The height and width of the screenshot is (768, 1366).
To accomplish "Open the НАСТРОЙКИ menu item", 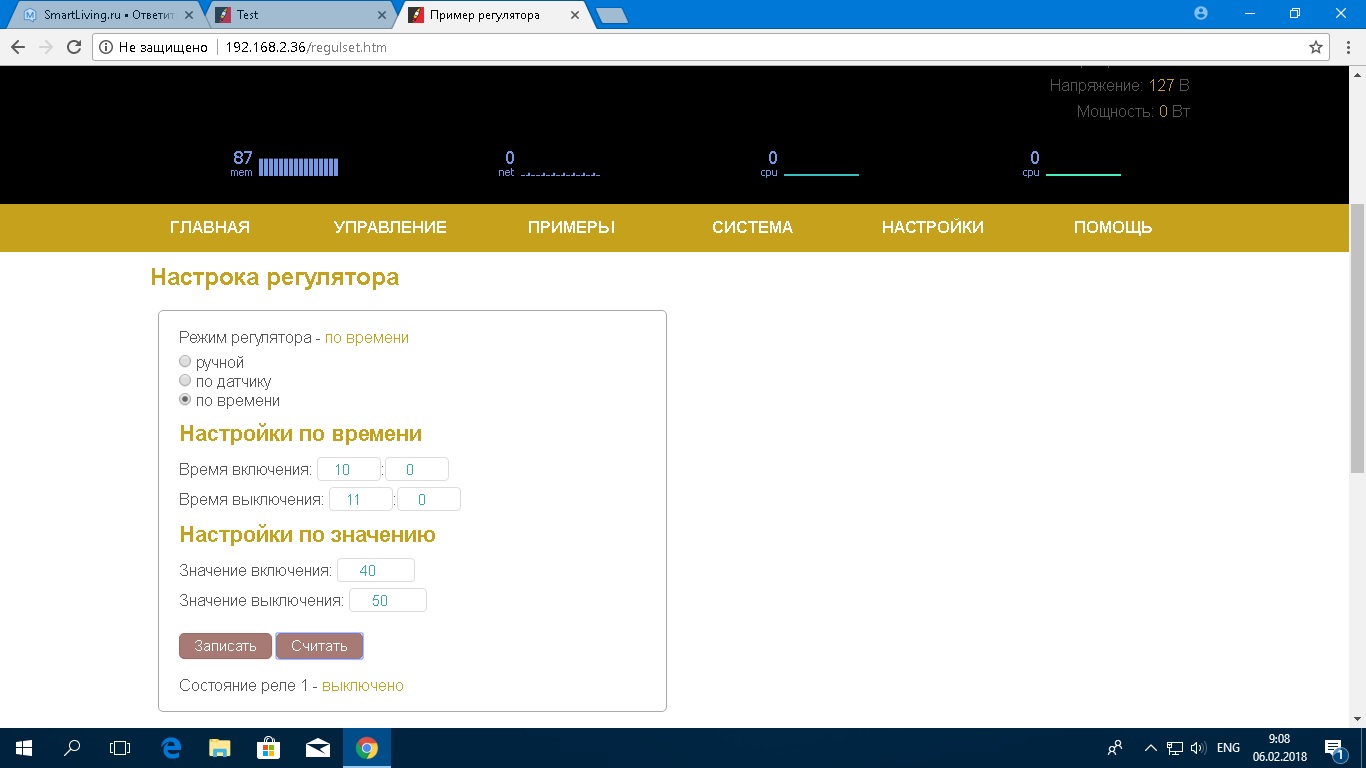I will (x=933, y=228).
